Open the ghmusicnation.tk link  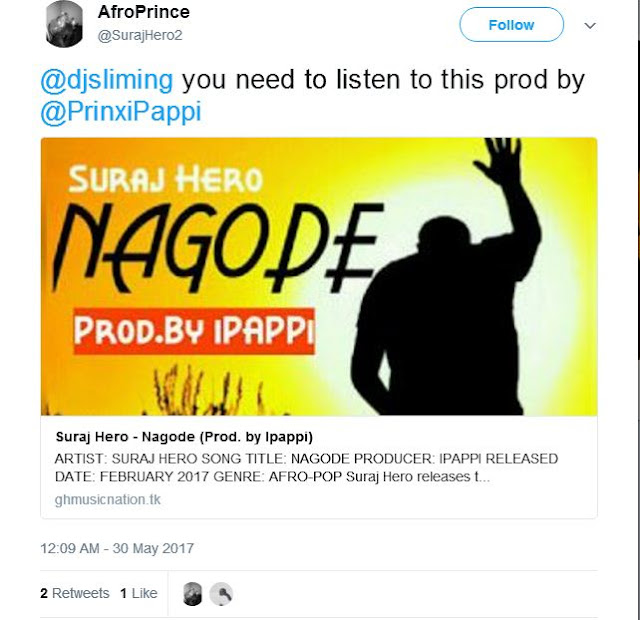coord(108,500)
